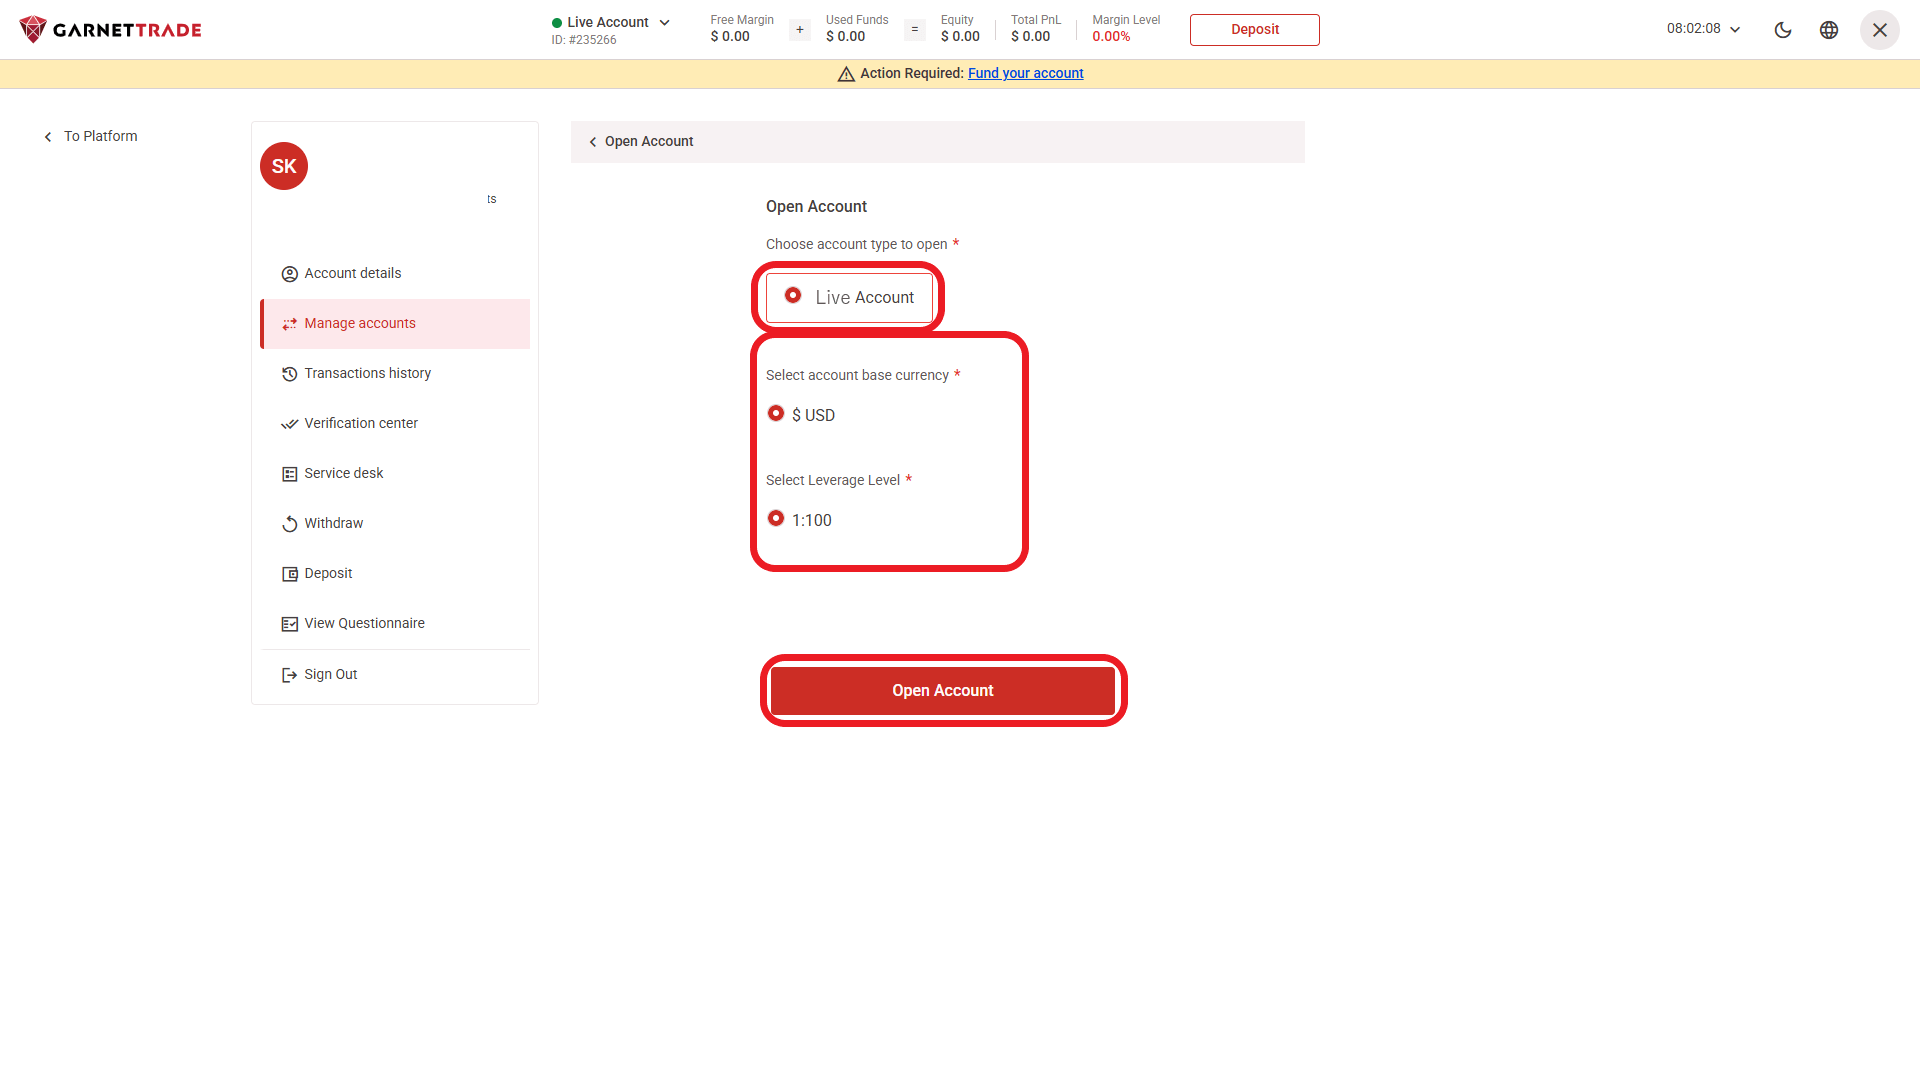
Task: Click the Margin Level 0.00% value
Action: 1111,37
